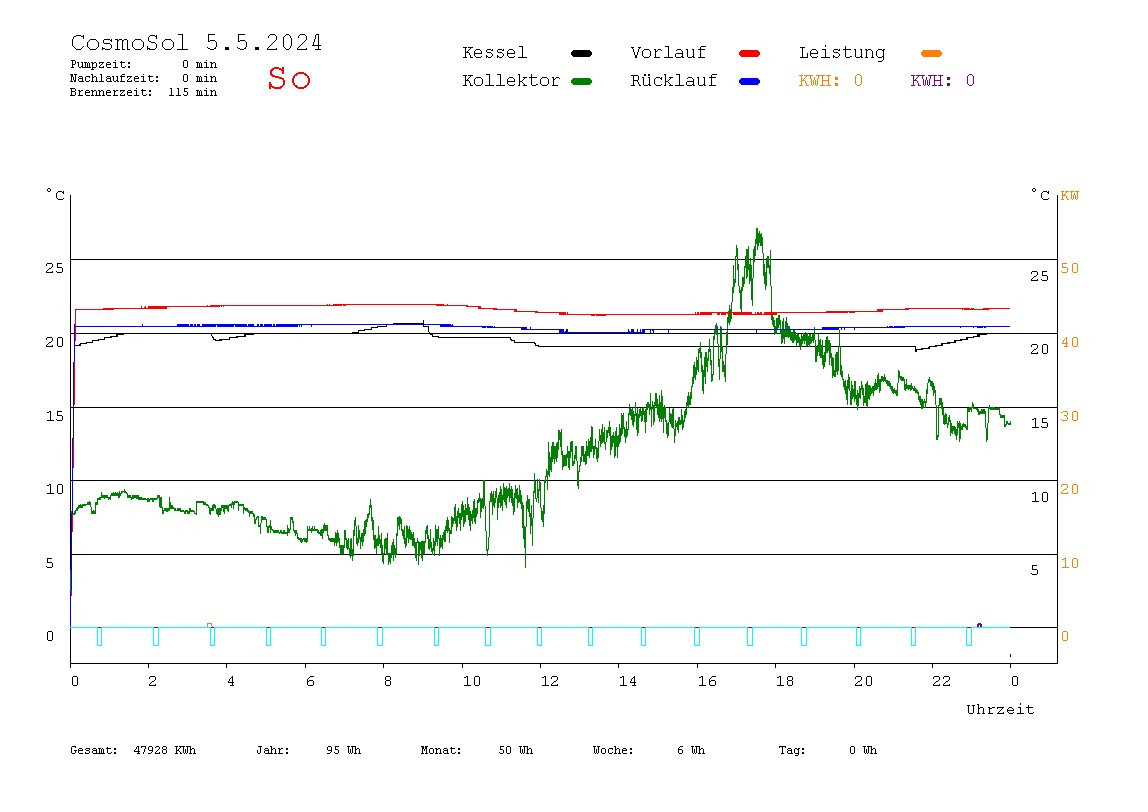Image resolution: width=1148 pixels, height=812 pixels.
Task: Click the cyan pulse marker just before hour 12
Action: point(539,636)
